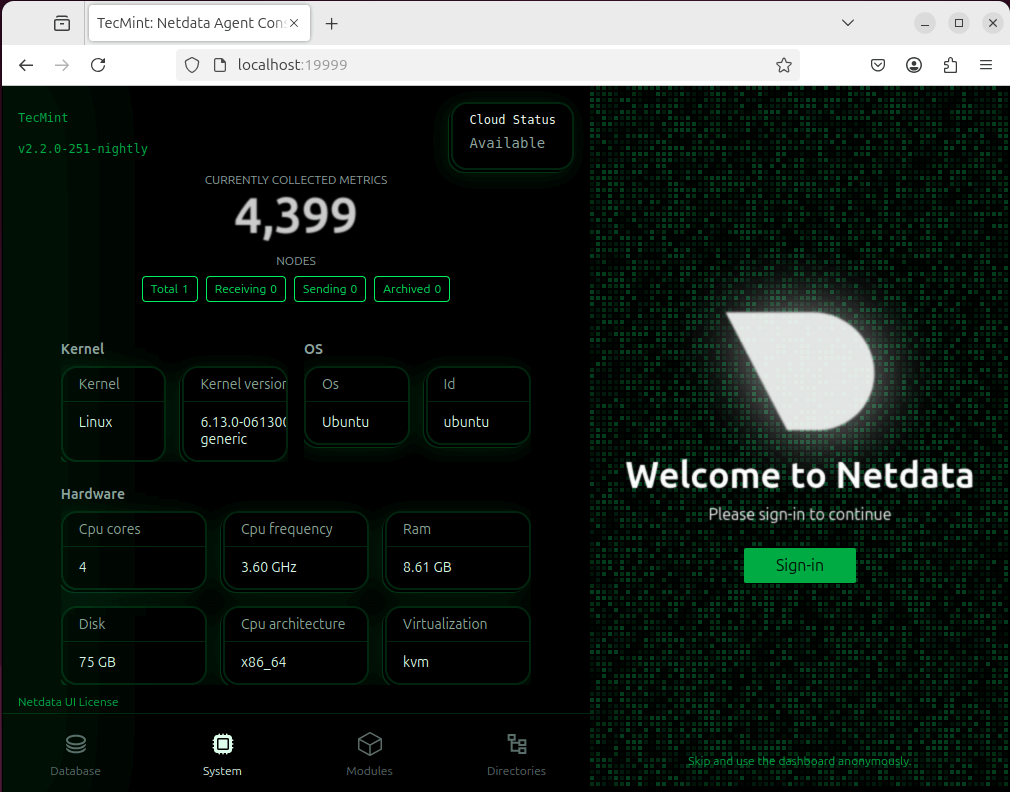1010x792 pixels.
Task: Skip and use the dashboard anonymously
Action: point(799,761)
